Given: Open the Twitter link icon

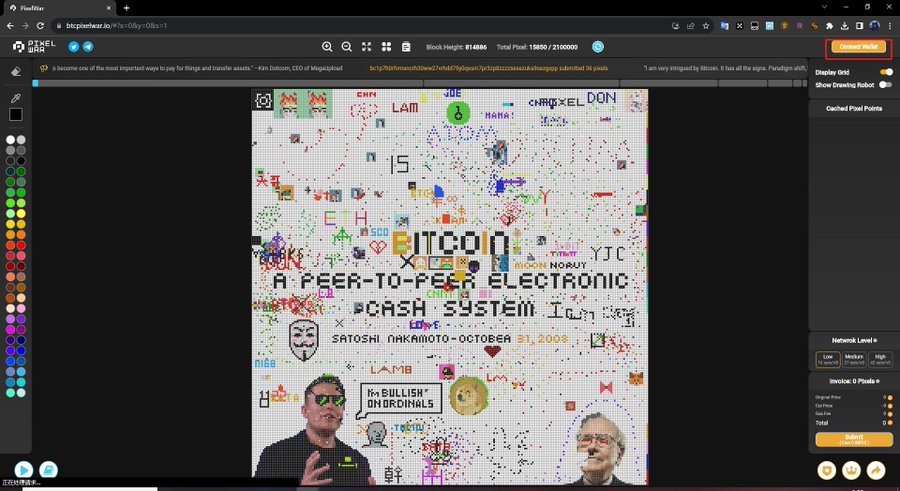Looking at the screenshot, I should [x=73, y=47].
